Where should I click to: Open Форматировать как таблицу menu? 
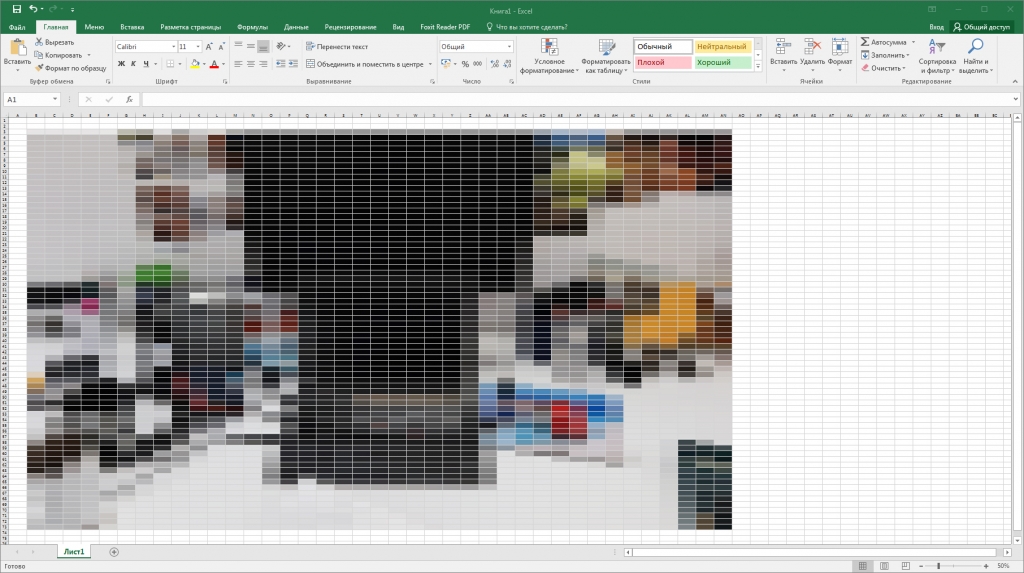tap(606, 56)
